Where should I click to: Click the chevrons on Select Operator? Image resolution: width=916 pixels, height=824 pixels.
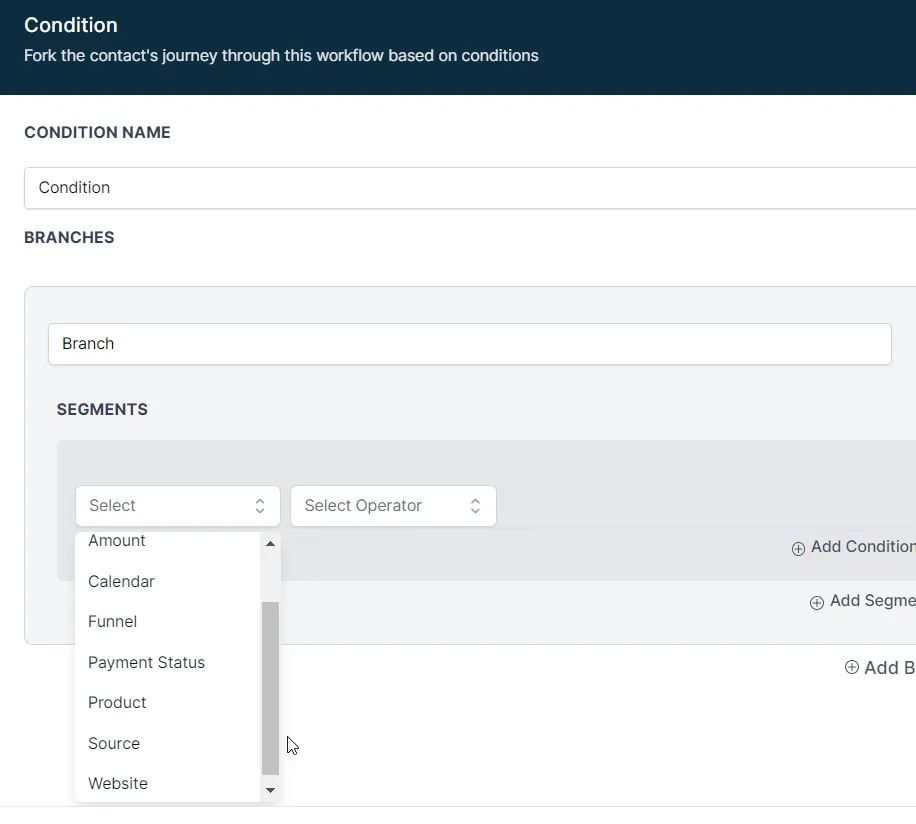(476, 506)
